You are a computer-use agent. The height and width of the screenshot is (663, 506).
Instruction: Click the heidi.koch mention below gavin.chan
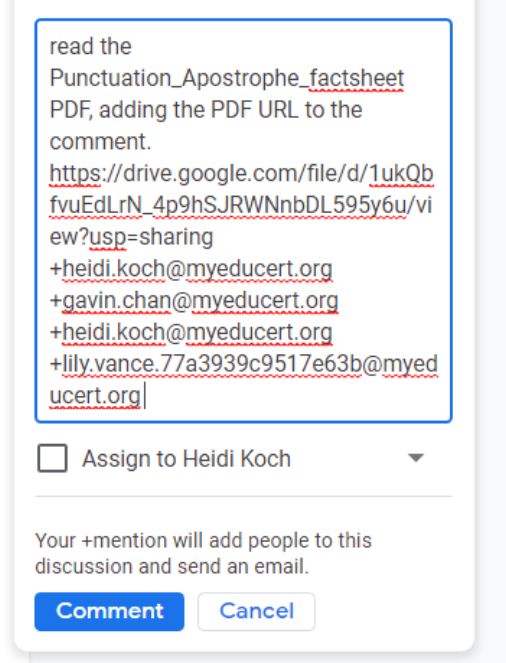coord(191,332)
